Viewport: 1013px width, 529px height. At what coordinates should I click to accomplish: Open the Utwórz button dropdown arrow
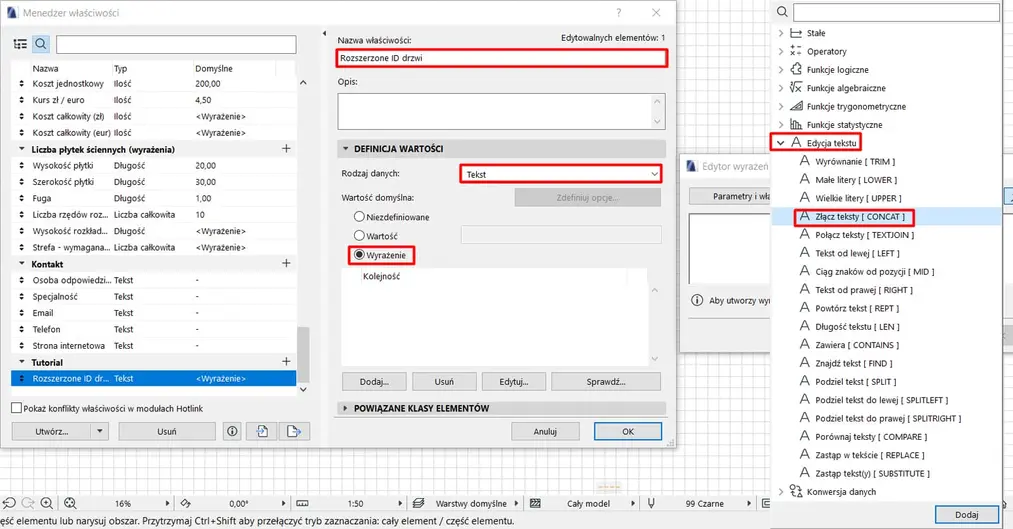click(99, 431)
